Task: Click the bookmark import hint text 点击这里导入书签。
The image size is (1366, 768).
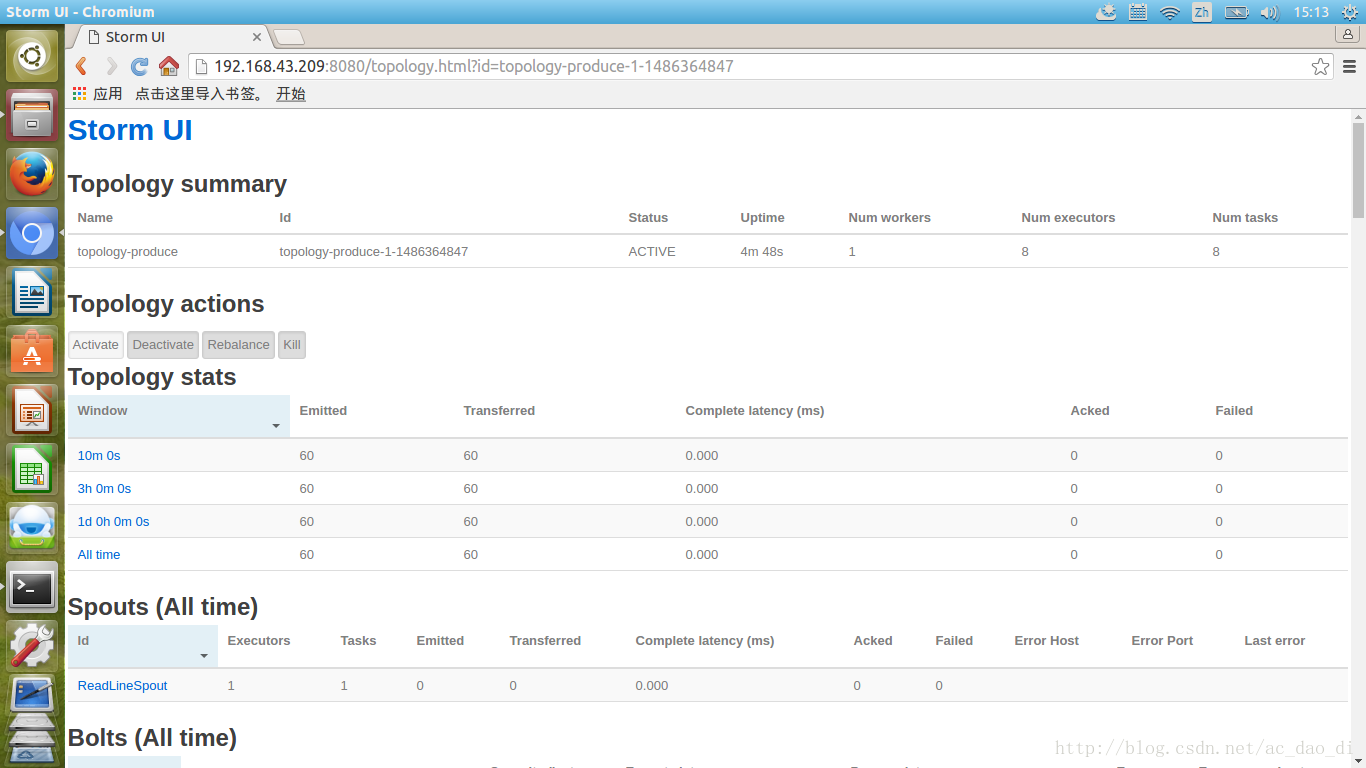Action: tap(202, 93)
